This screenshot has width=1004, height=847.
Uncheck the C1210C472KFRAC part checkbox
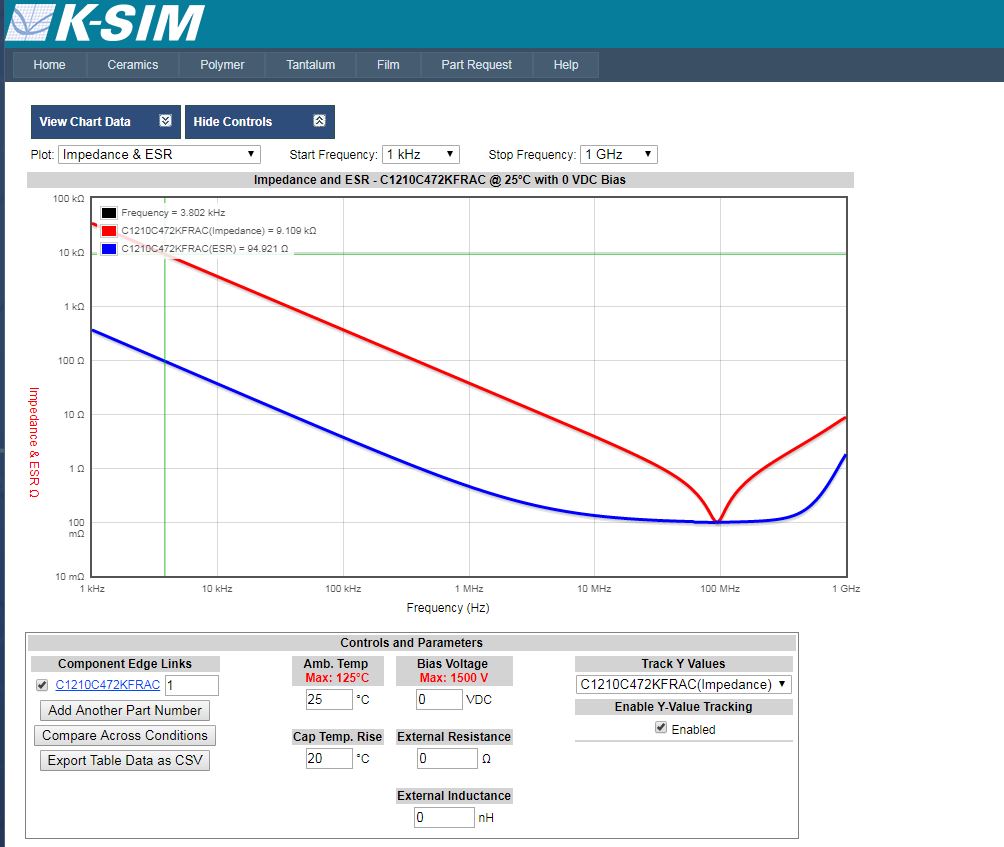42,685
